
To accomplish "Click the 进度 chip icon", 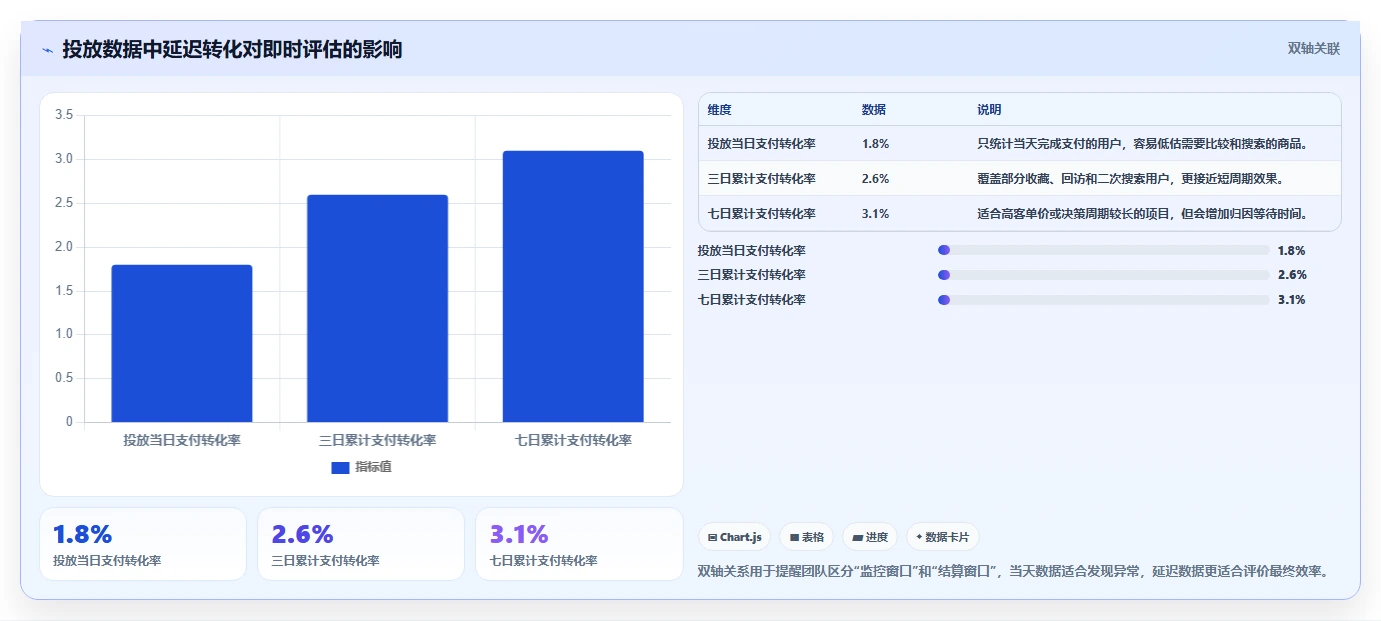I will pyautogui.click(x=857, y=538).
